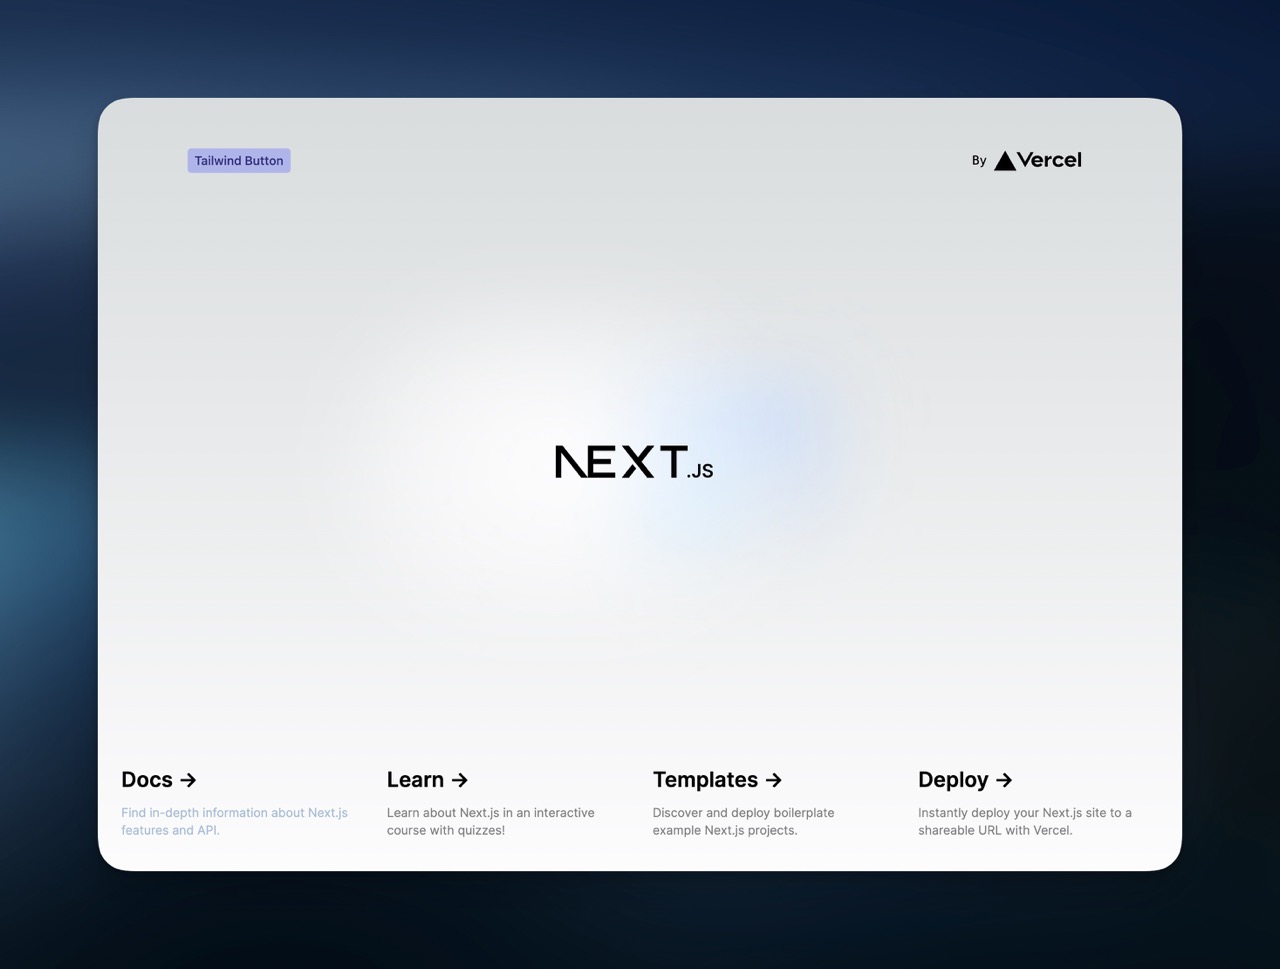The width and height of the screenshot is (1280, 969).
Task: Open the Docs link heading
Action: pos(159,780)
